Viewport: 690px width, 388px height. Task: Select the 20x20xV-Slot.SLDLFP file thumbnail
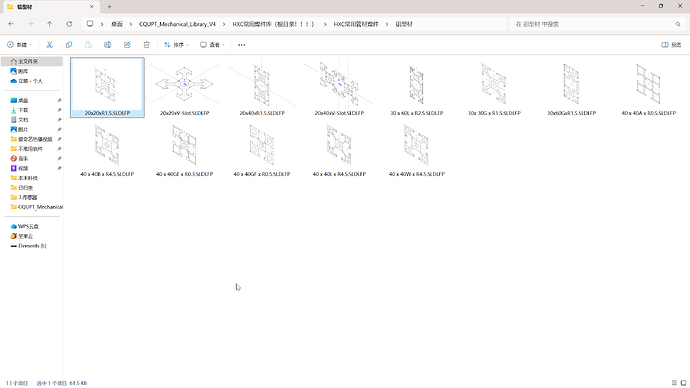pos(184,88)
